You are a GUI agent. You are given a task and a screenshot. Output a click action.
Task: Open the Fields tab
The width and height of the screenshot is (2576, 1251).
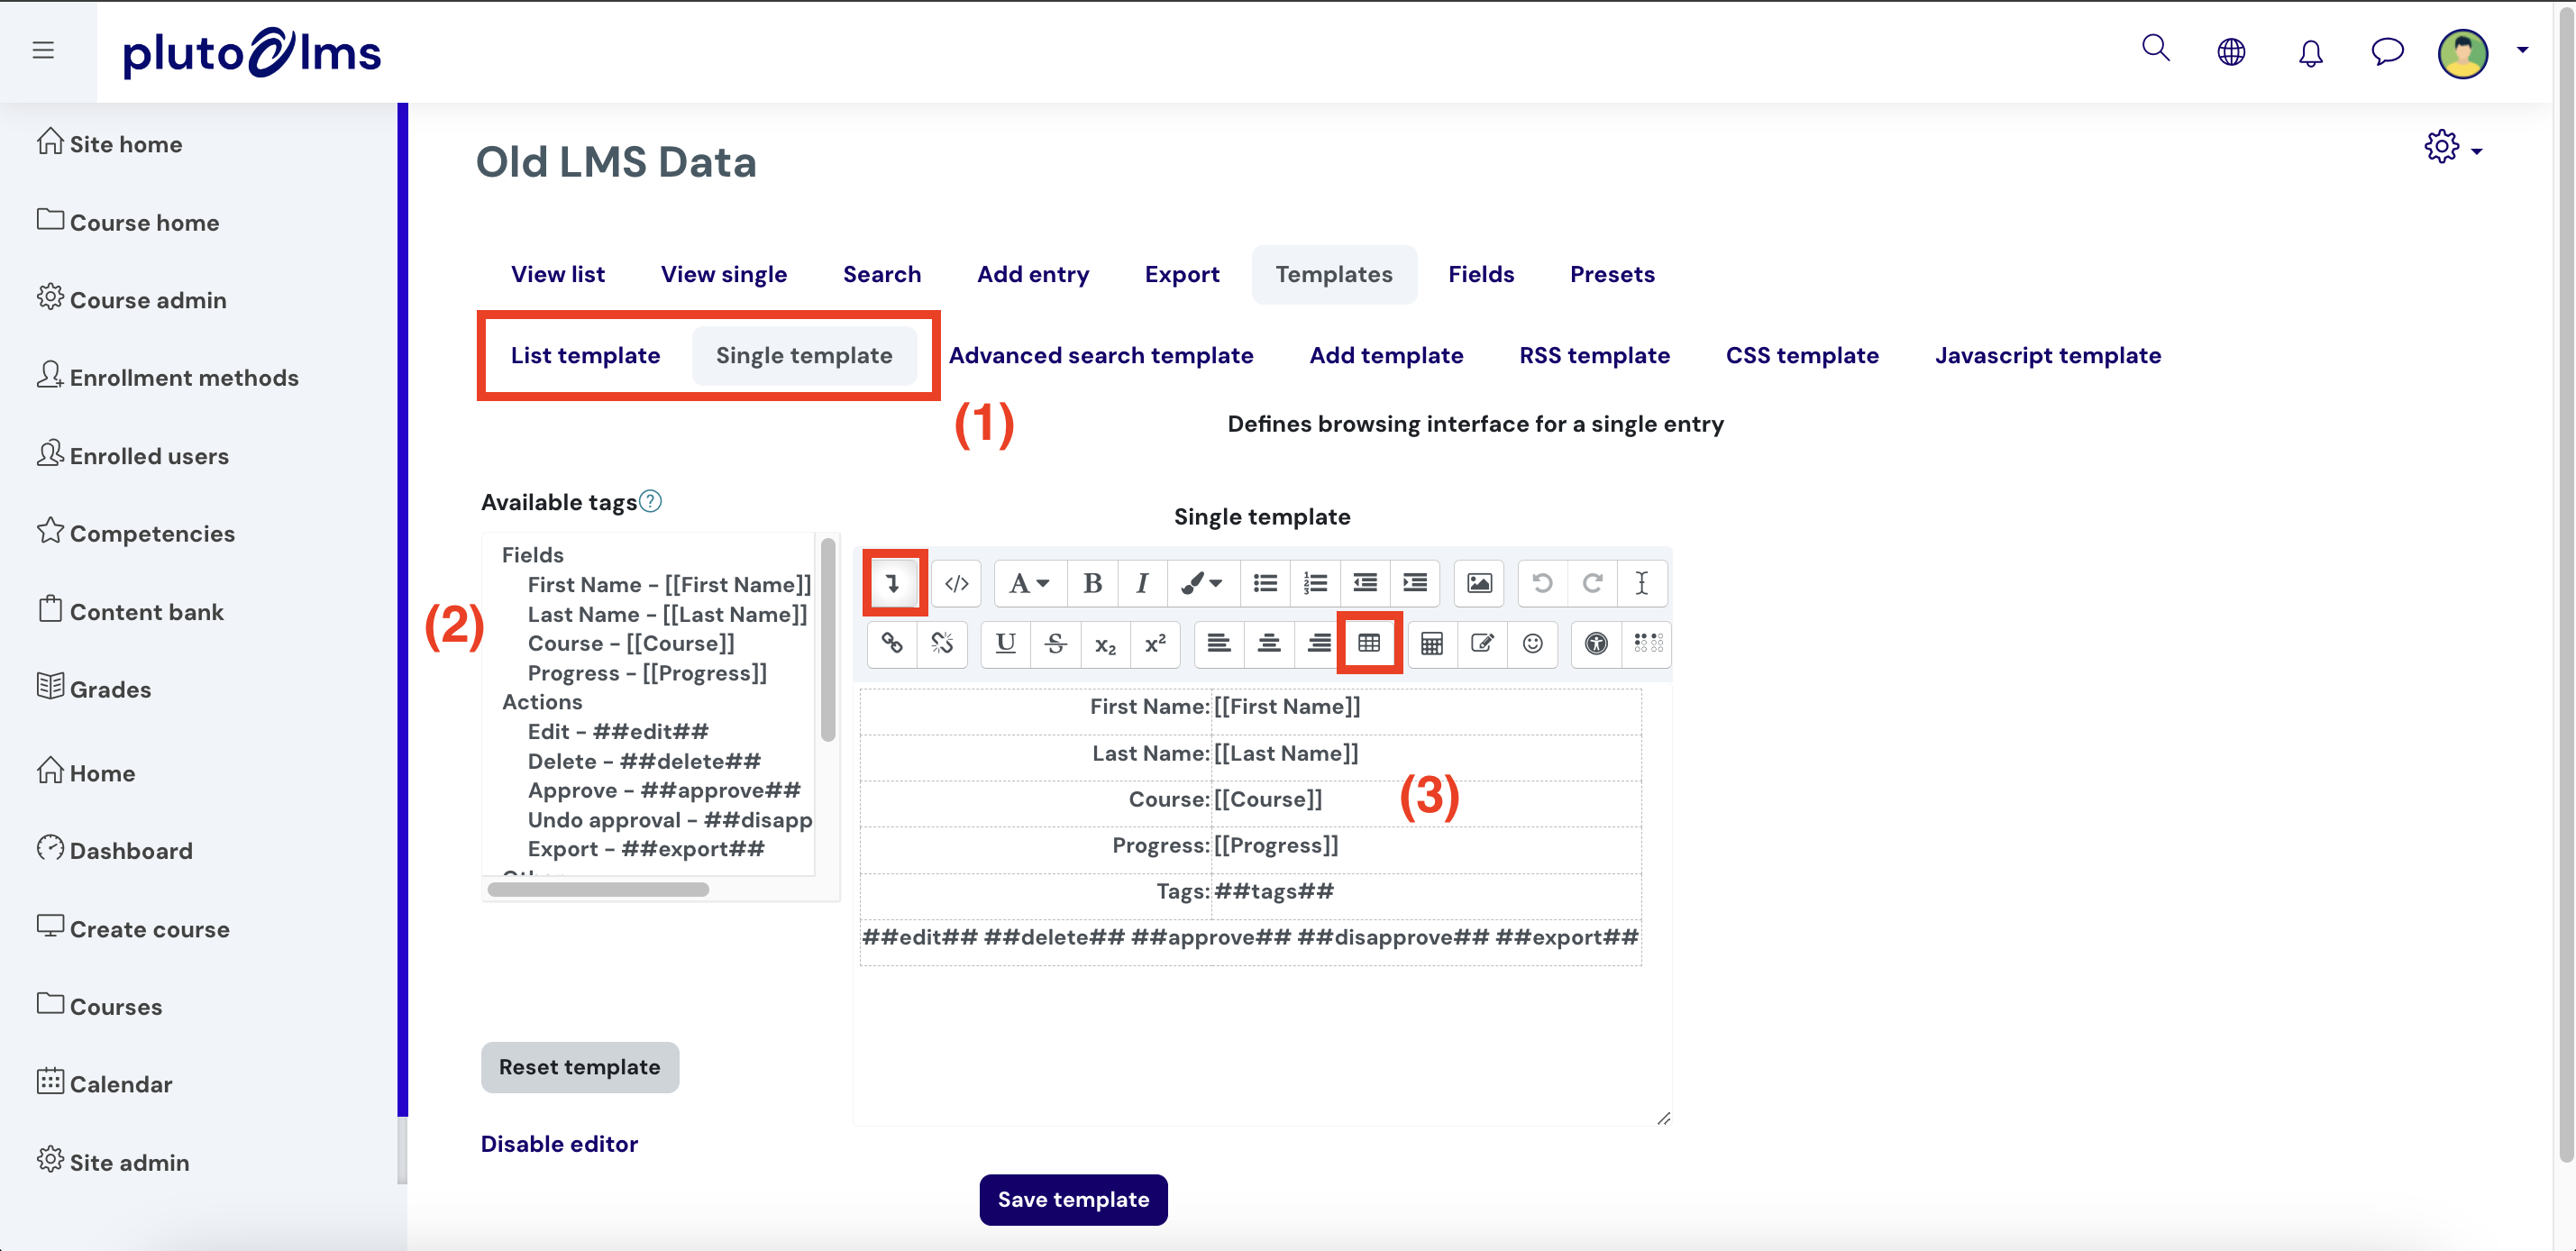tap(1480, 274)
